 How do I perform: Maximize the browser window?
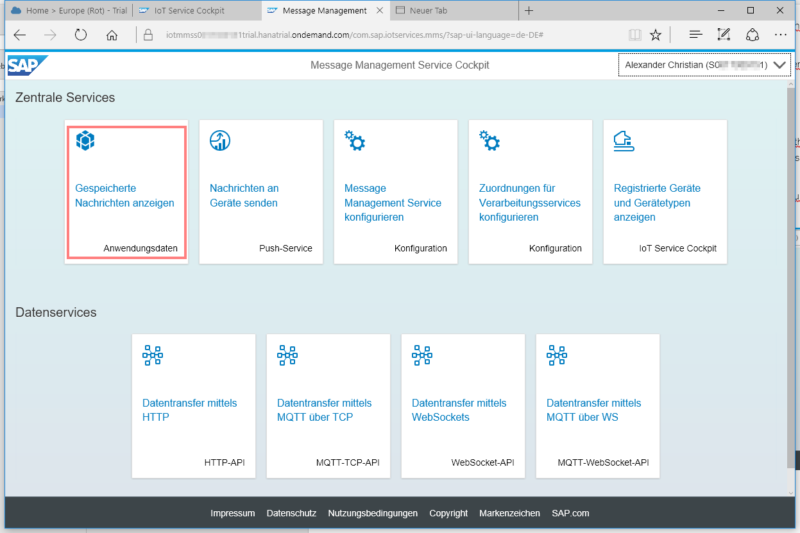[751, 11]
